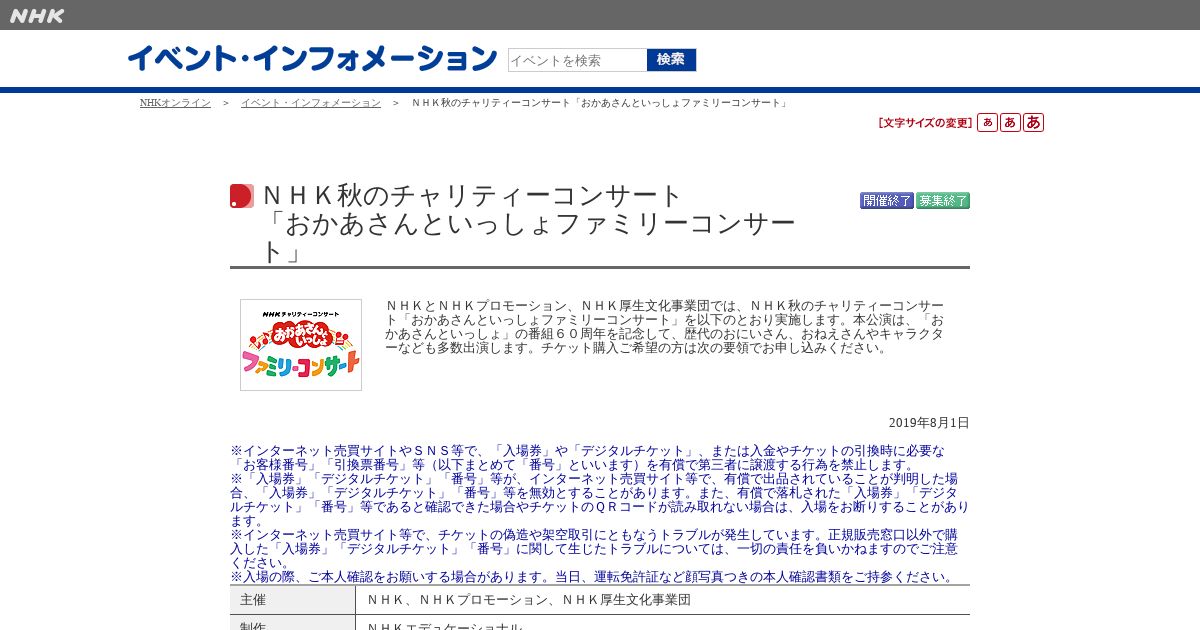Click the 主催 table header cell
This screenshot has height=630, width=1200.
(x=293, y=600)
